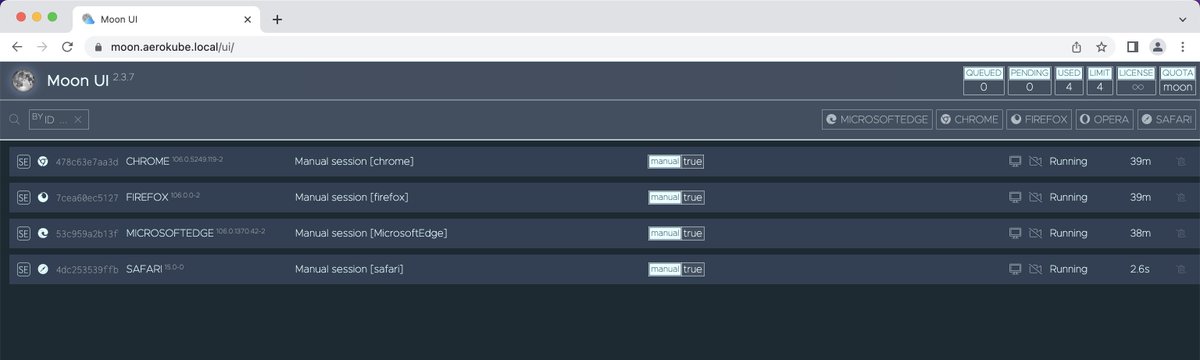Screen dimensions: 1200x360
Task: Click the video-off icon on the Chrome row
Action: coord(1035,161)
